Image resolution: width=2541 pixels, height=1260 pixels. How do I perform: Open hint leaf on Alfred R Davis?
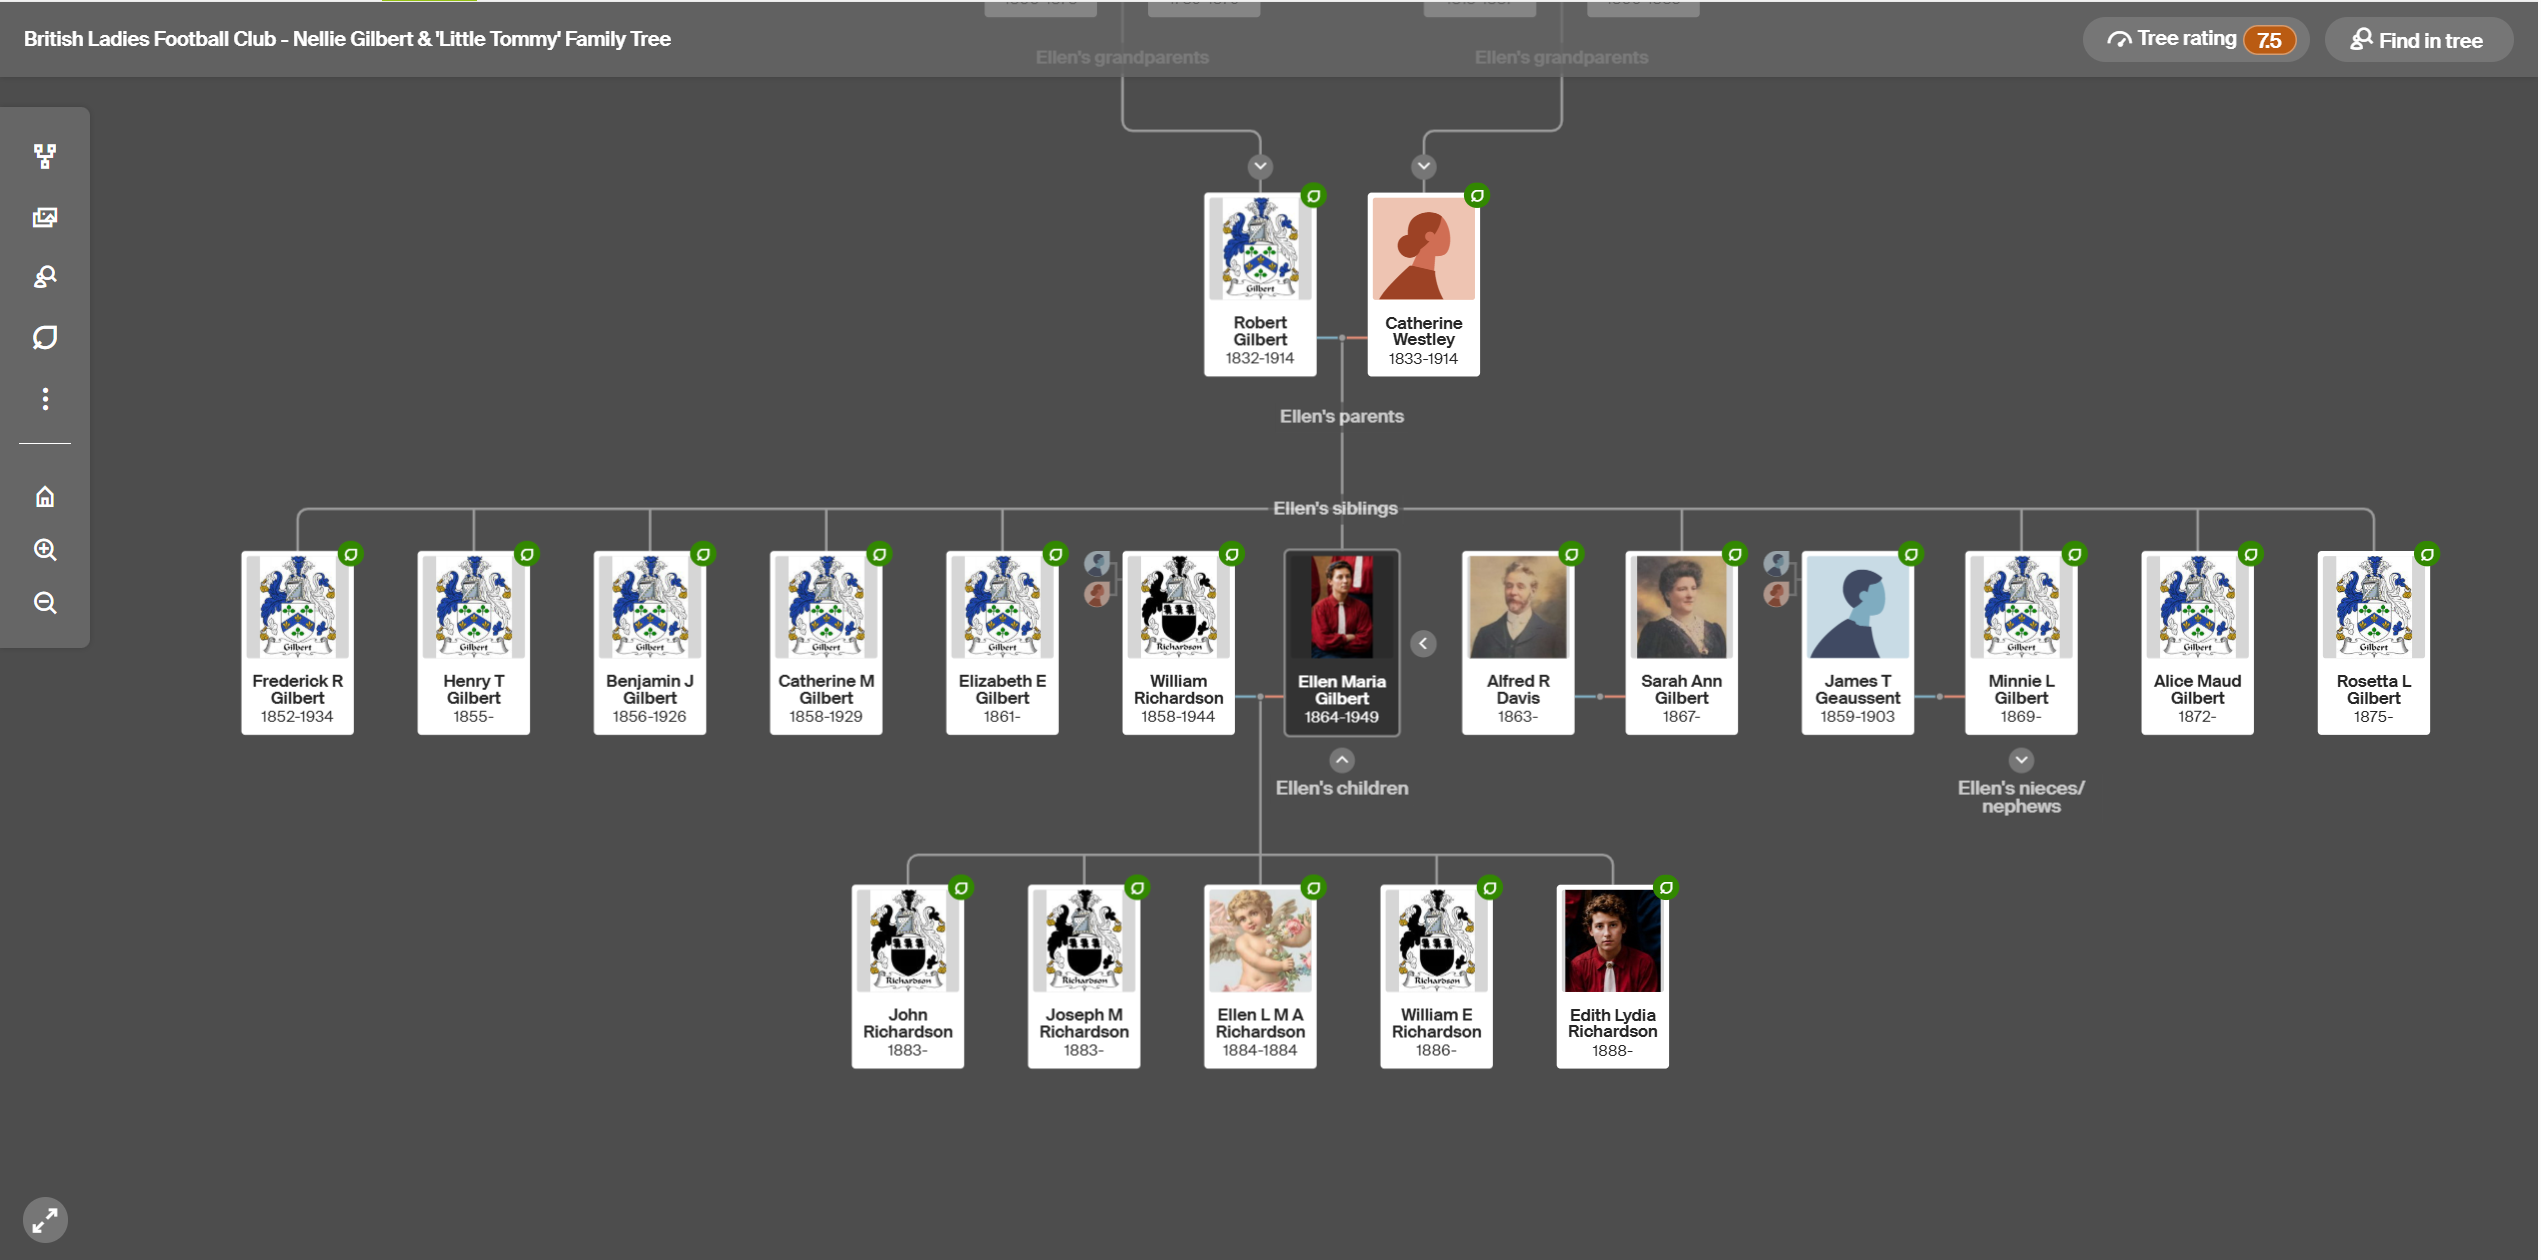coord(1572,554)
